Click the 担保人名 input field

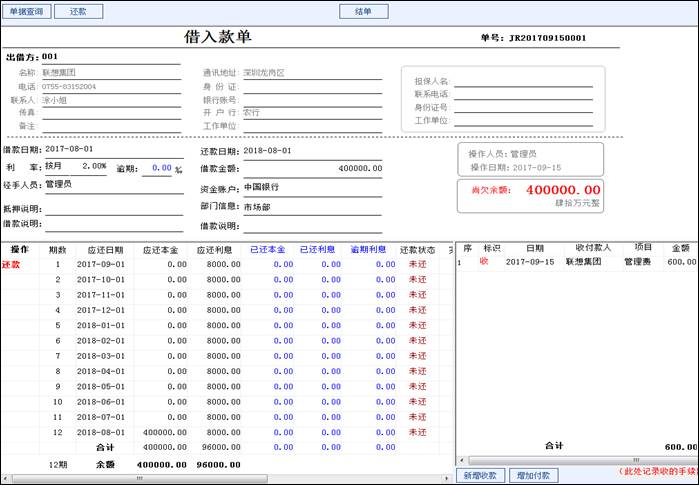(522, 81)
